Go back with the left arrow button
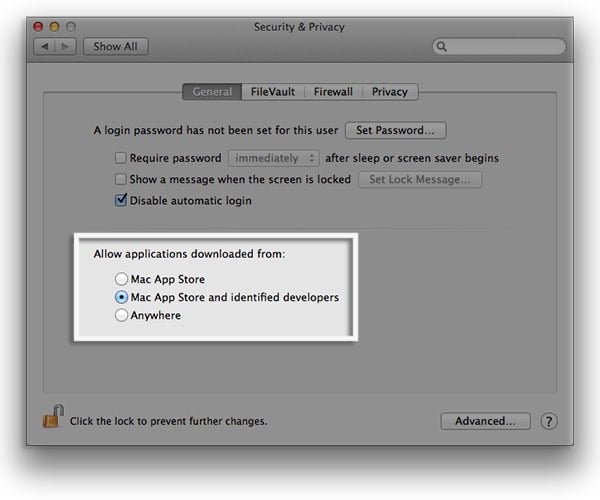The width and height of the screenshot is (600, 500). (x=44, y=47)
